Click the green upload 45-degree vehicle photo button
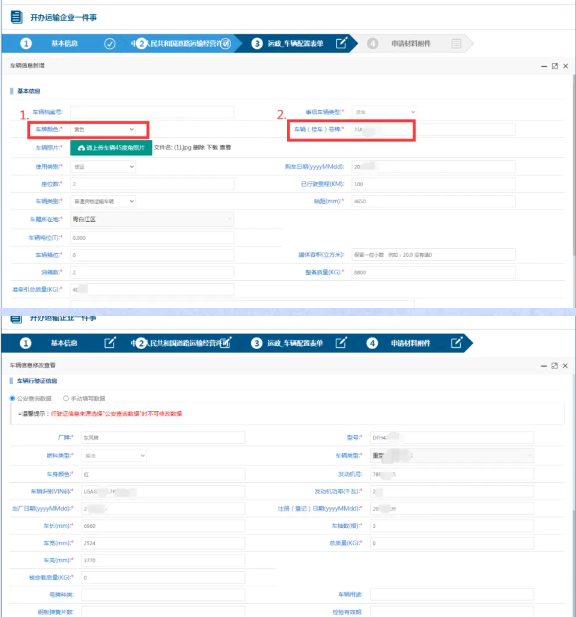576x617 pixels. click(111, 148)
